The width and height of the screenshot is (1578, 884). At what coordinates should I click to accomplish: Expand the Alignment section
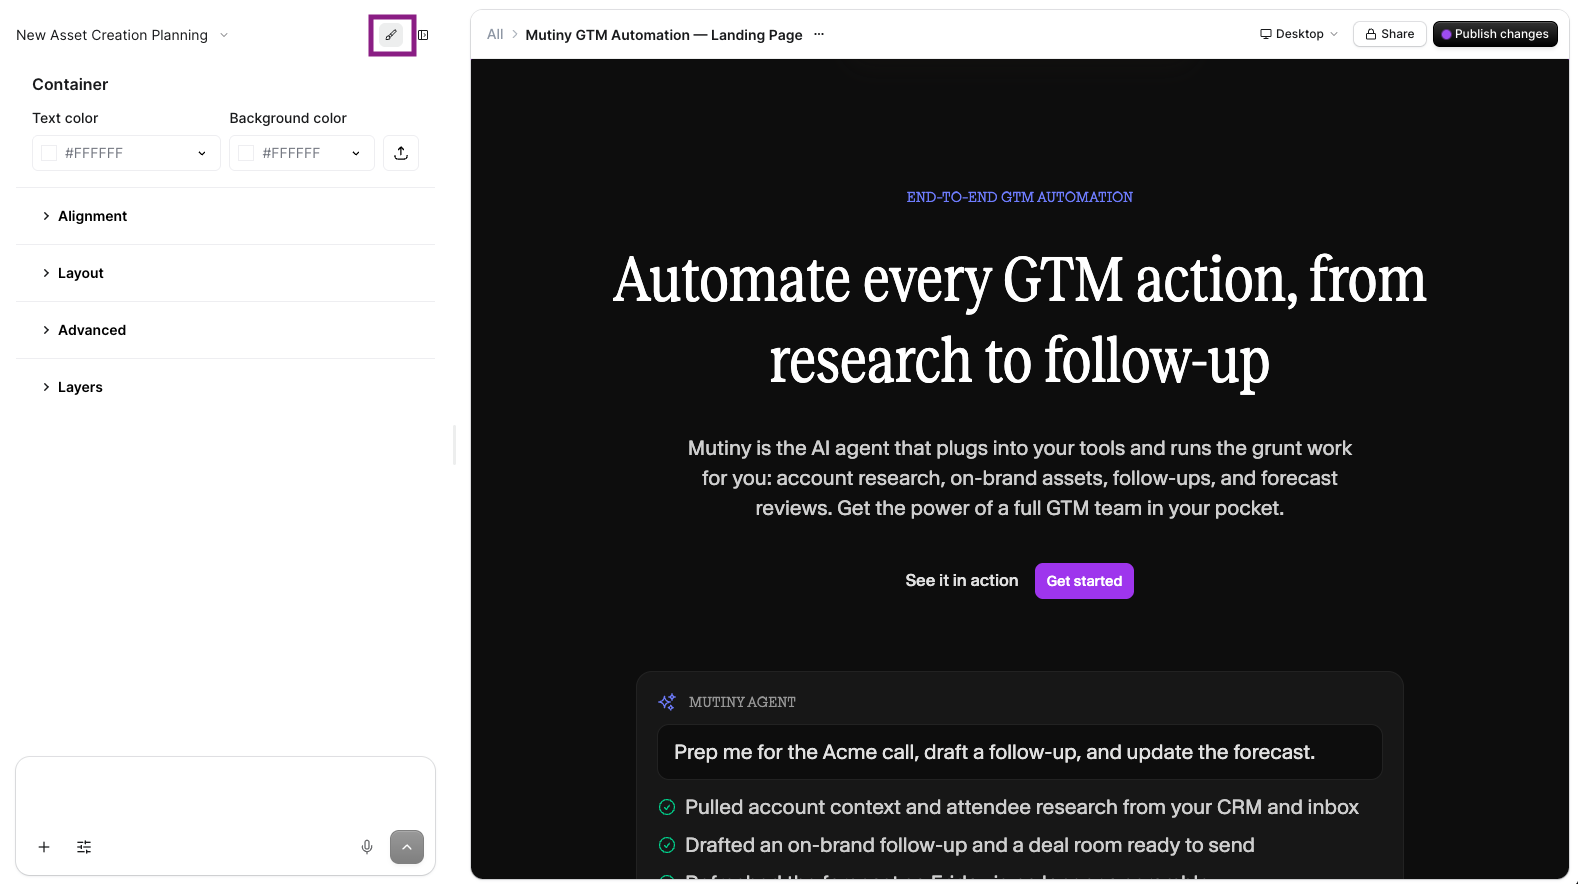[x=225, y=216]
